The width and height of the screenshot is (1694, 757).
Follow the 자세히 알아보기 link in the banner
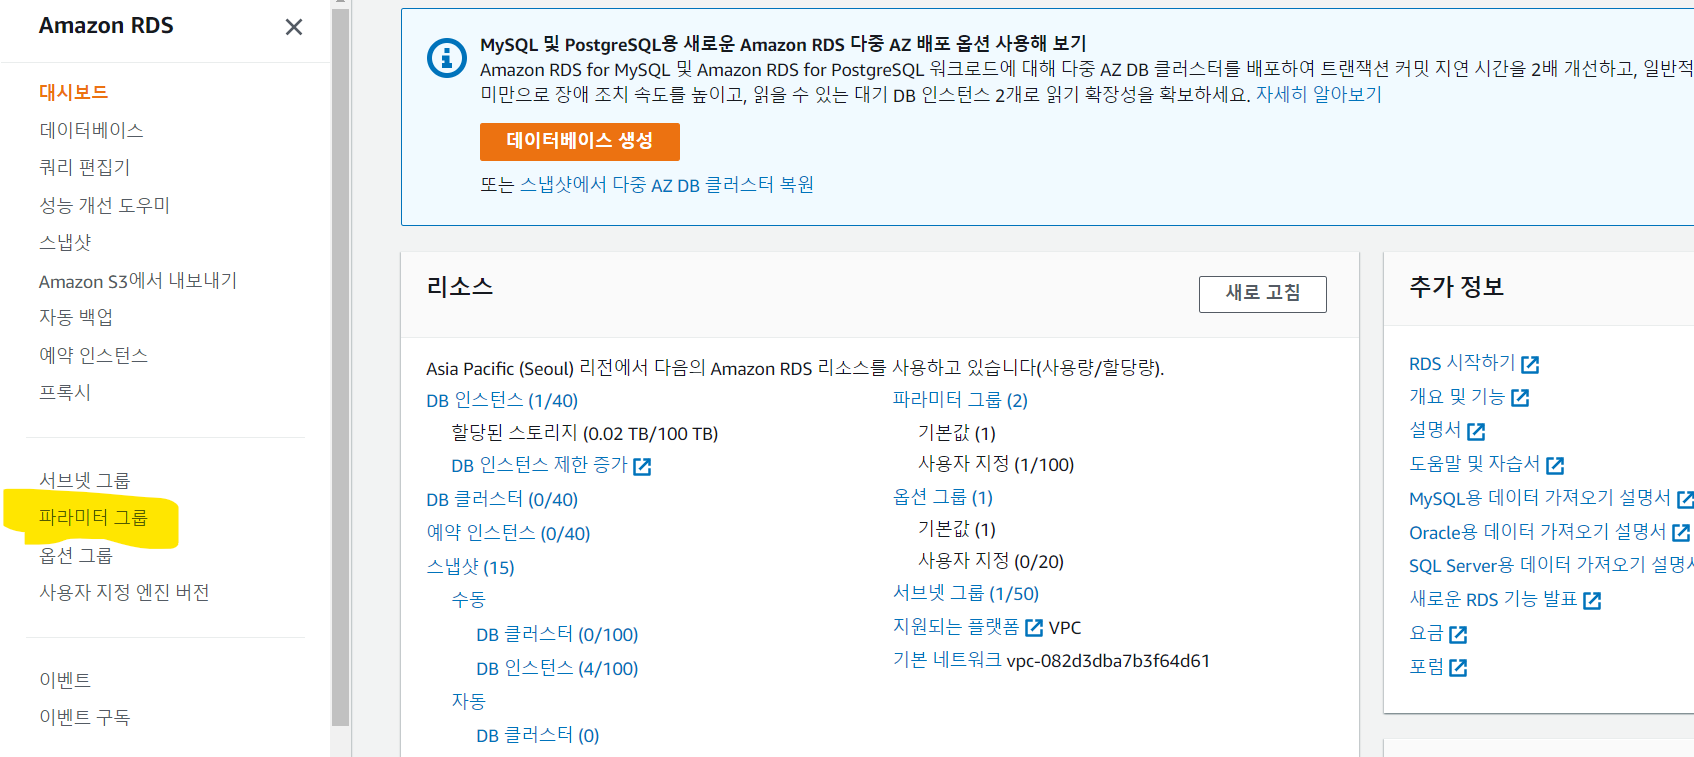coord(1319,94)
